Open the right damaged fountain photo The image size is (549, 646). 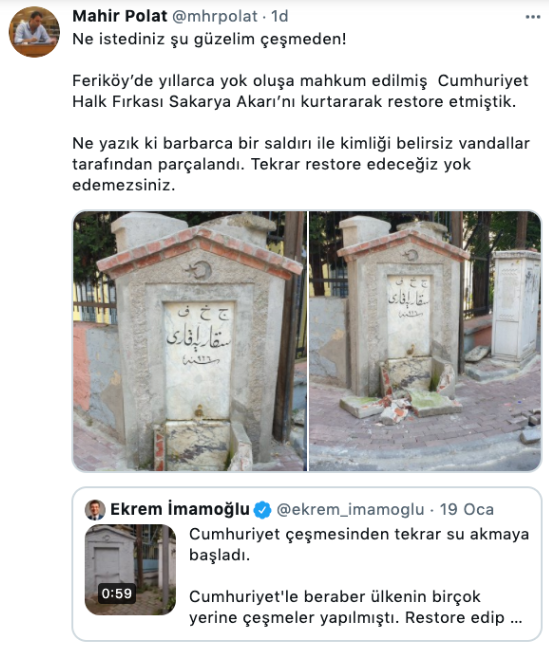tap(425, 341)
